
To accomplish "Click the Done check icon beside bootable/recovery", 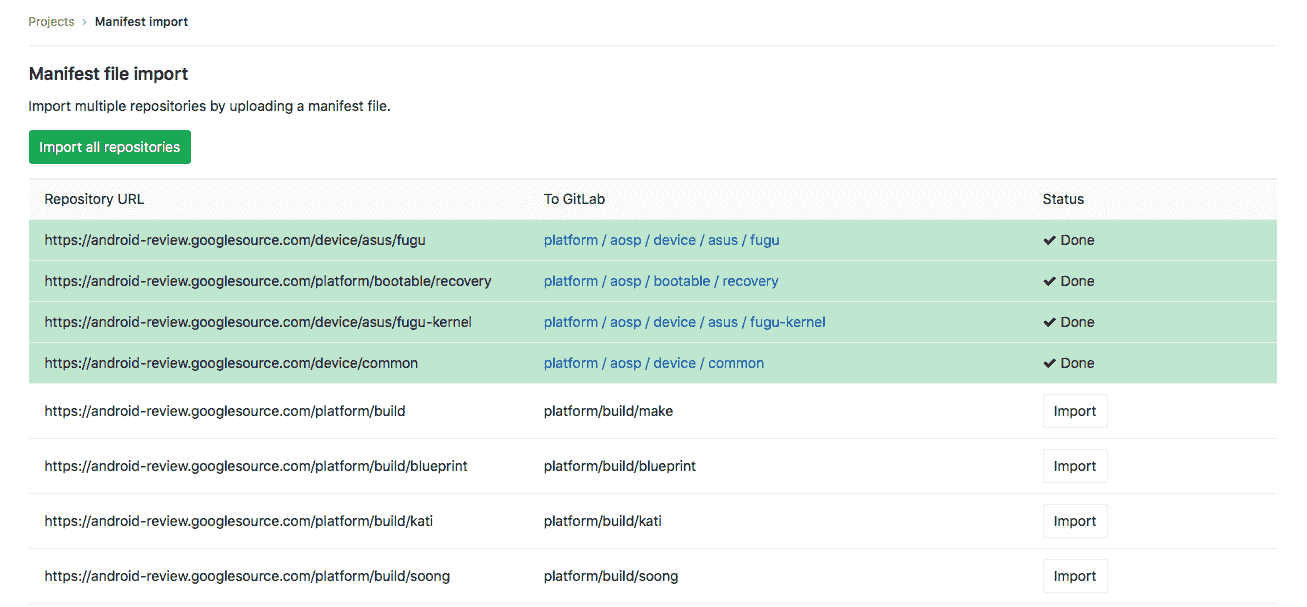I will (1050, 281).
